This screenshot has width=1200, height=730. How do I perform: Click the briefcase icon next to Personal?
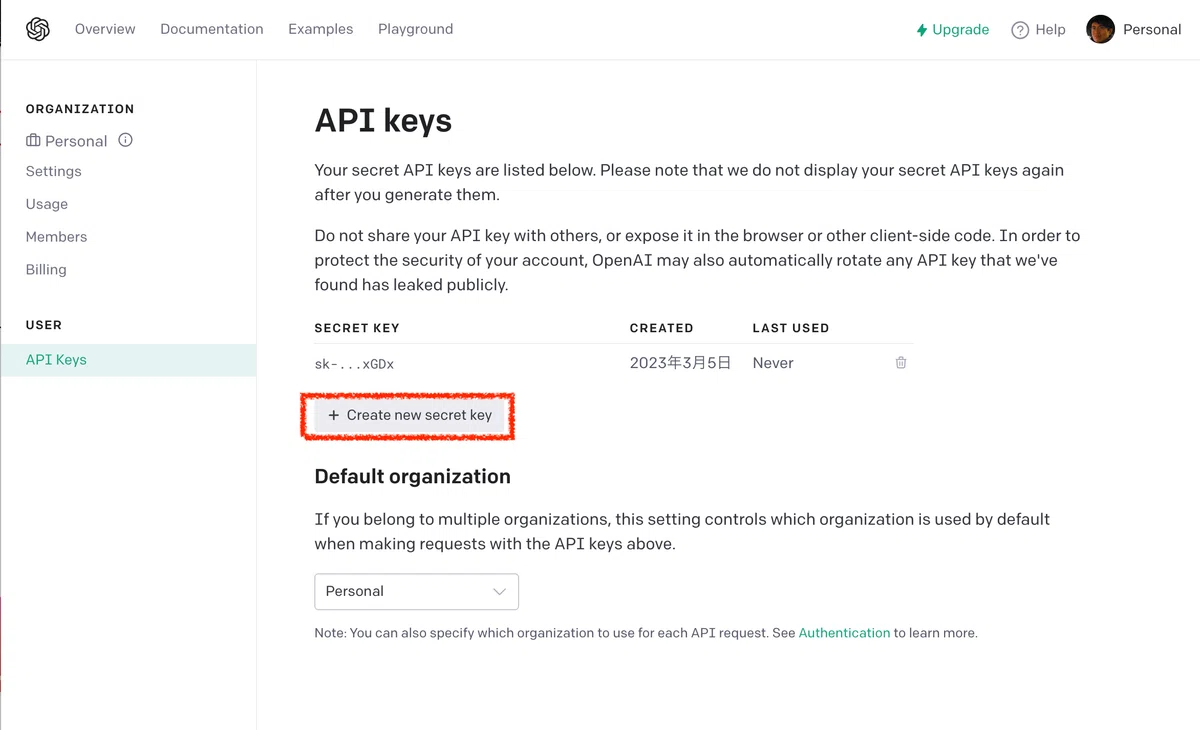tap(33, 141)
